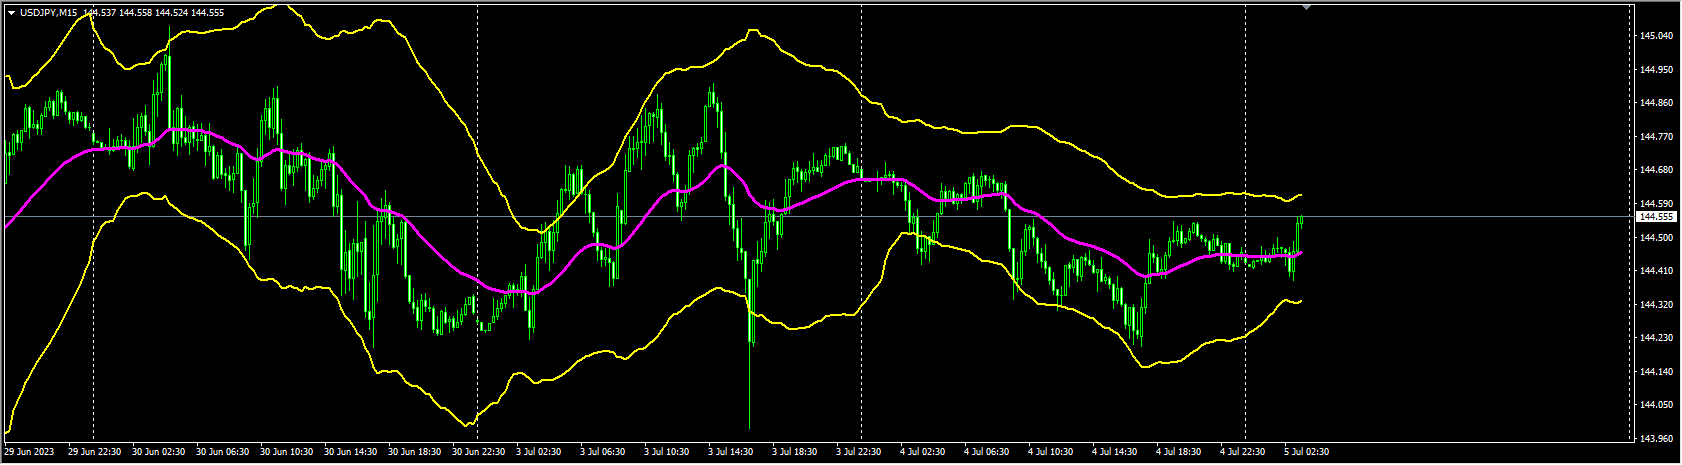Click the 30 Jun 14:30 time label
1682x465 pixels.
coord(352,452)
